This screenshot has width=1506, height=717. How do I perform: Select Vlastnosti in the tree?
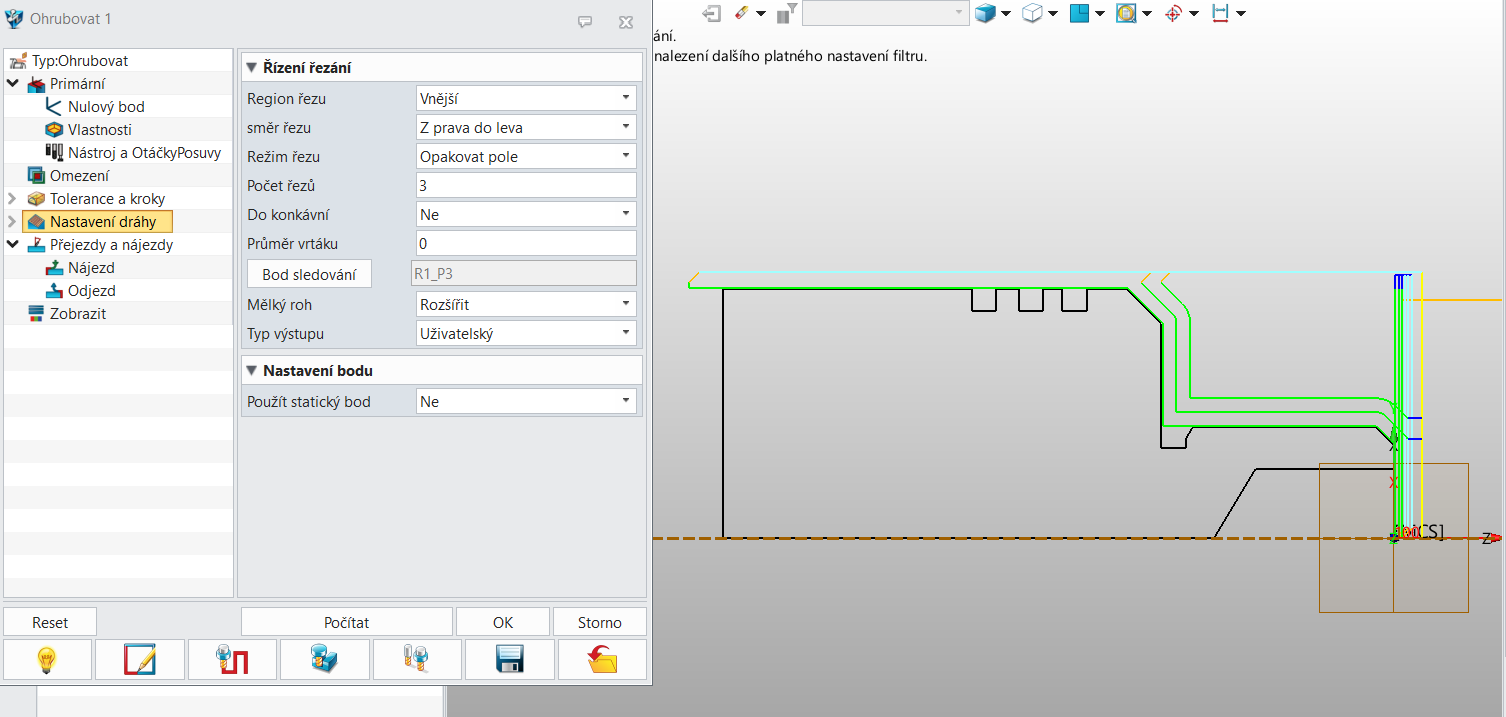click(99, 129)
